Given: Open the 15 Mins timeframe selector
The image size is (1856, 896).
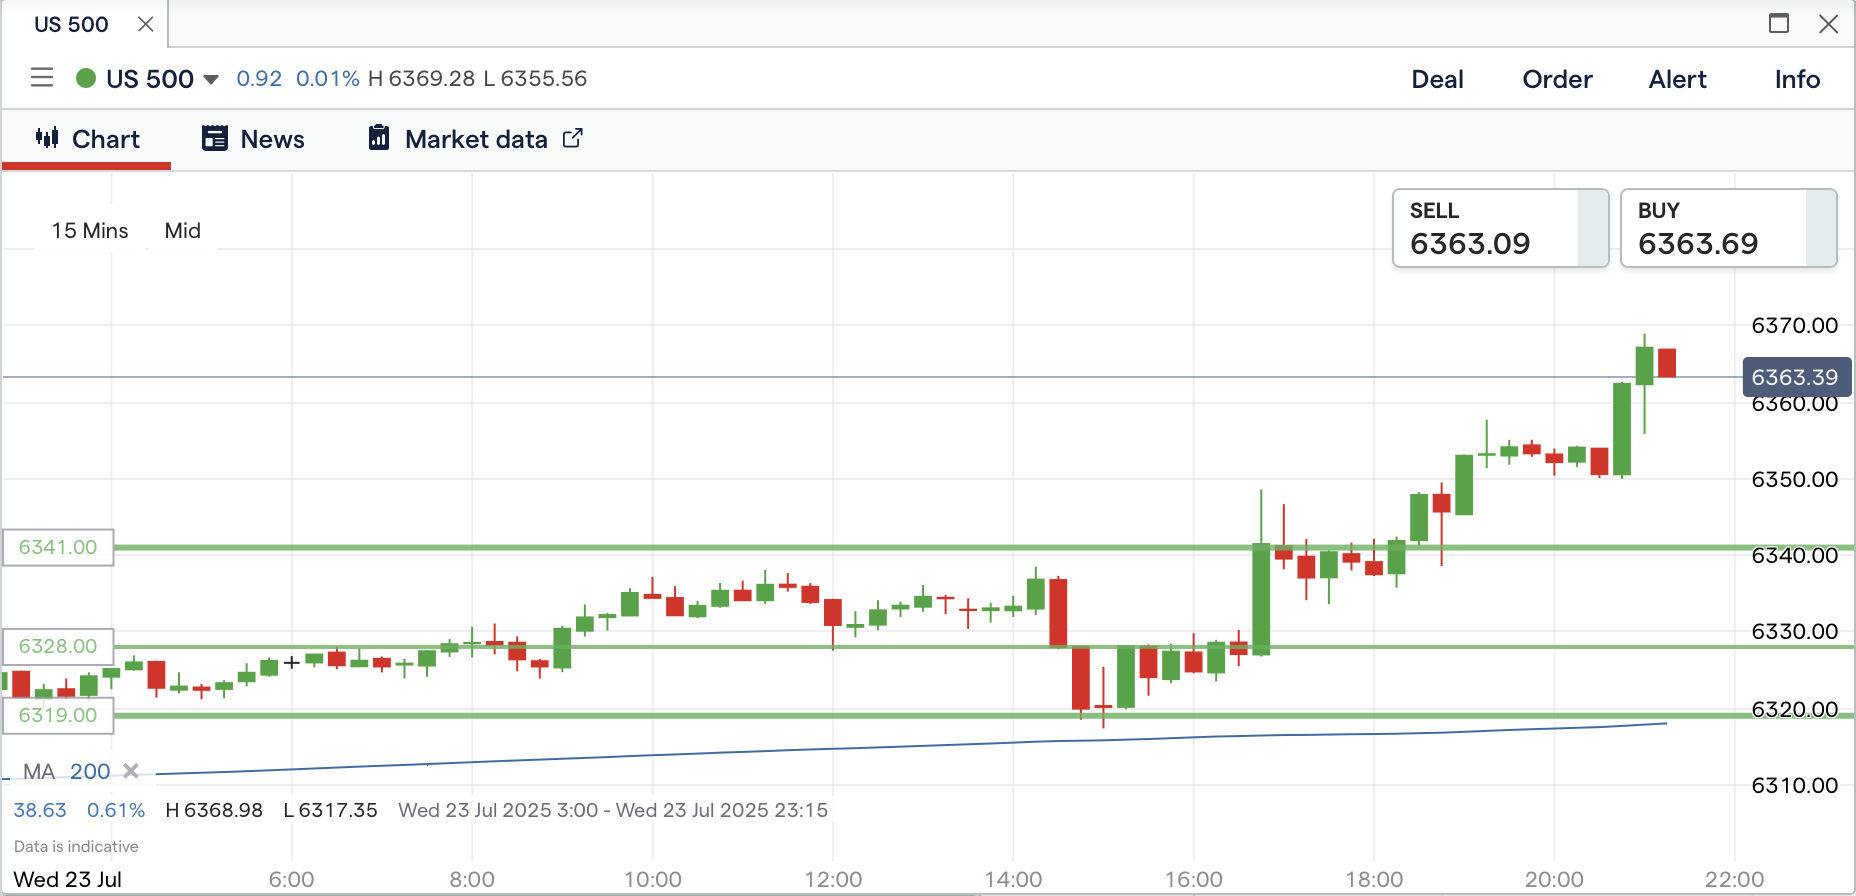Looking at the screenshot, I should 90,231.
